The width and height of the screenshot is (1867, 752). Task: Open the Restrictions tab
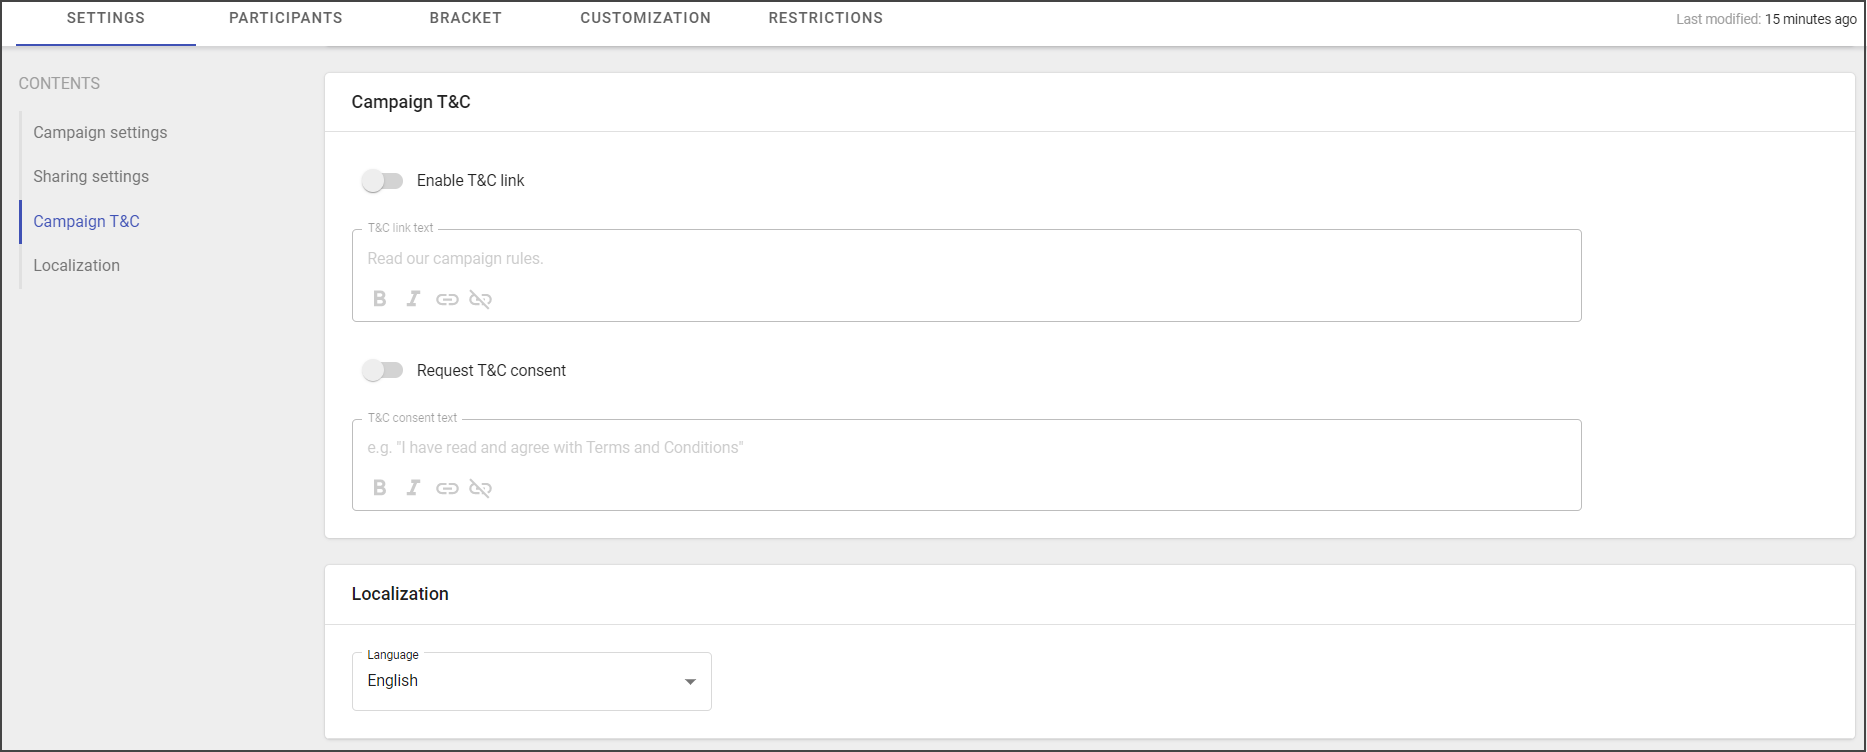coord(826,18)
